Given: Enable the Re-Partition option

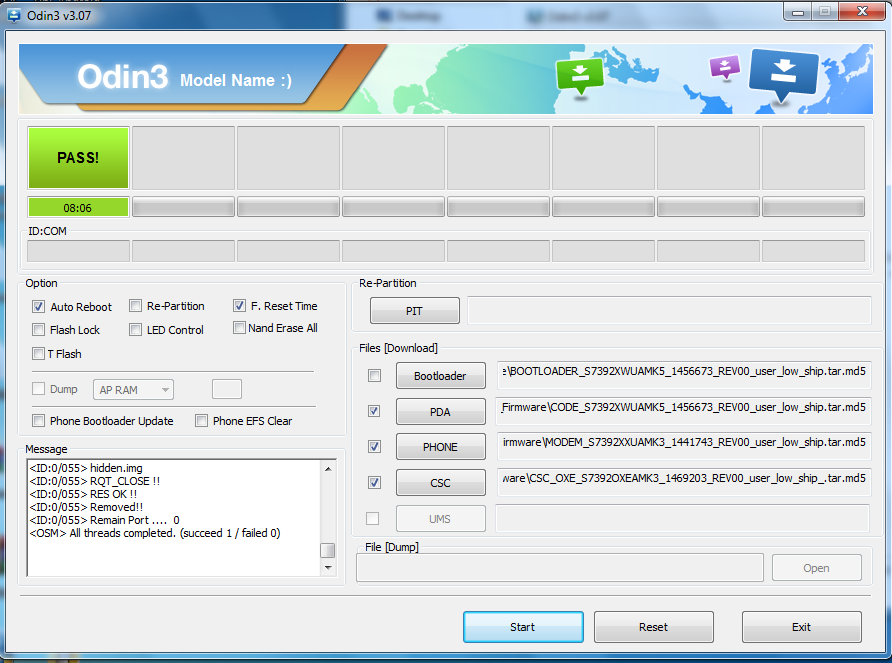Looking at the screenshot, I should pyautogui.click(x=135, y=306).
